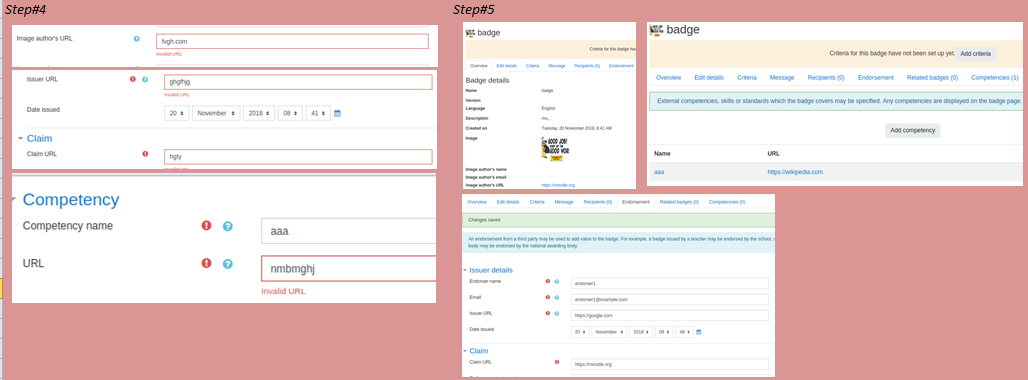Click the 'English' language value
The height and width of the screenshot is (380, 1028).
(548, 107)
